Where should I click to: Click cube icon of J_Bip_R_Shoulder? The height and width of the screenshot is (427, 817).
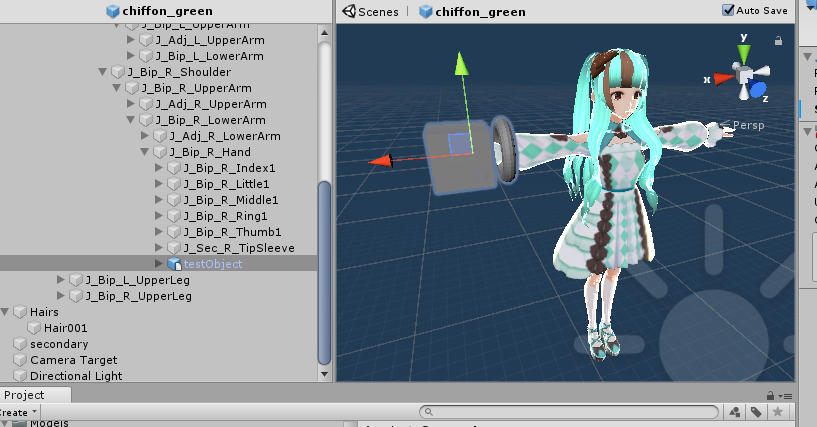tap(118, 72)
